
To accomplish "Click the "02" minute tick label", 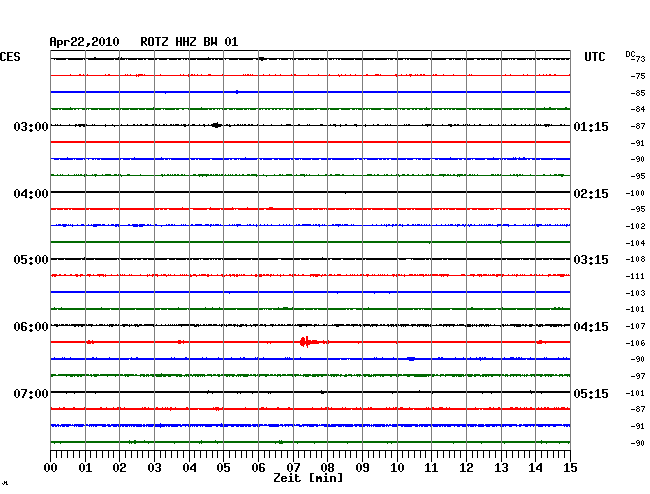I will (x=119, y=467).
